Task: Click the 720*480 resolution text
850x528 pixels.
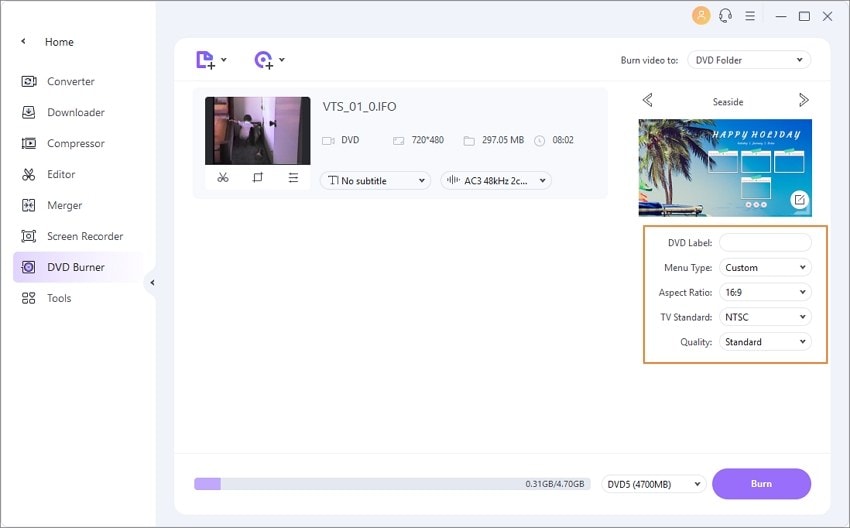Action: pos(427,140)
